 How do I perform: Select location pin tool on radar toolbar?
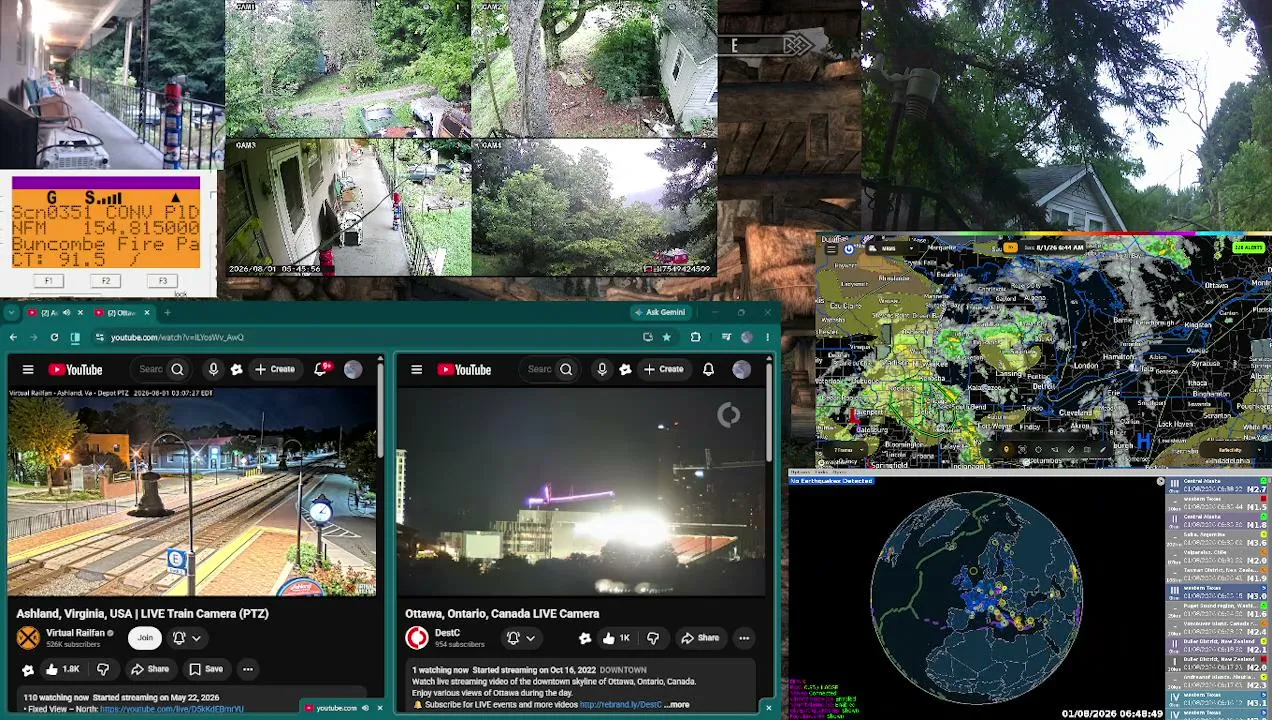(1006, 450)
